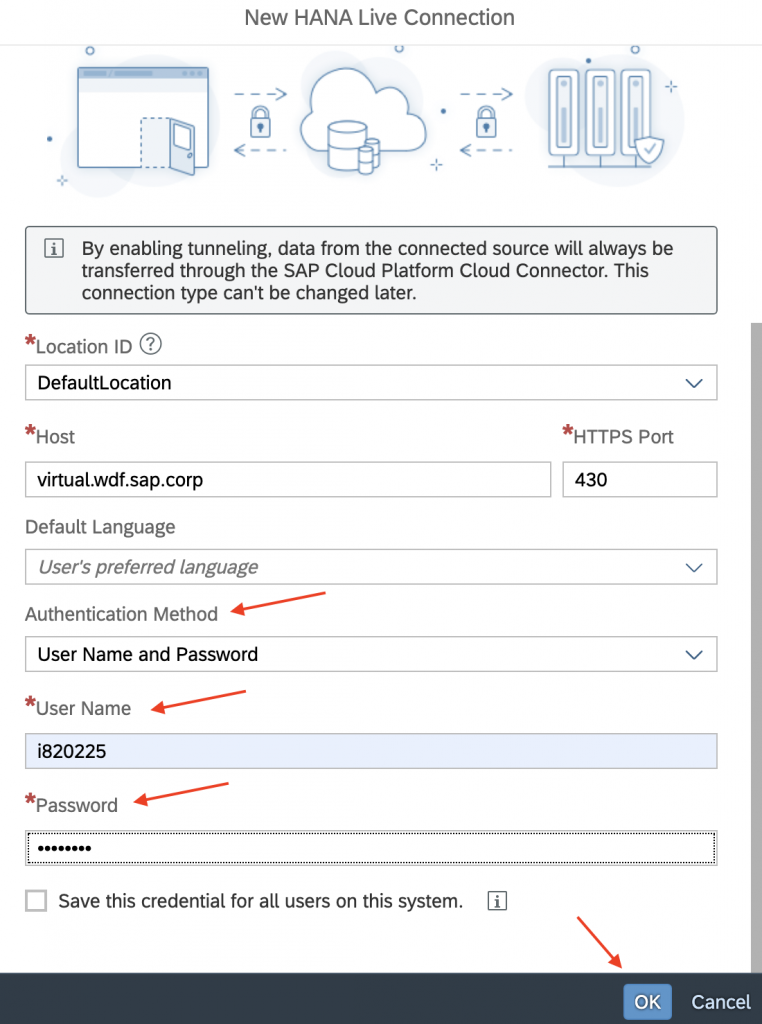Click the HTTPS Port field showing 430

pos(640,479)
